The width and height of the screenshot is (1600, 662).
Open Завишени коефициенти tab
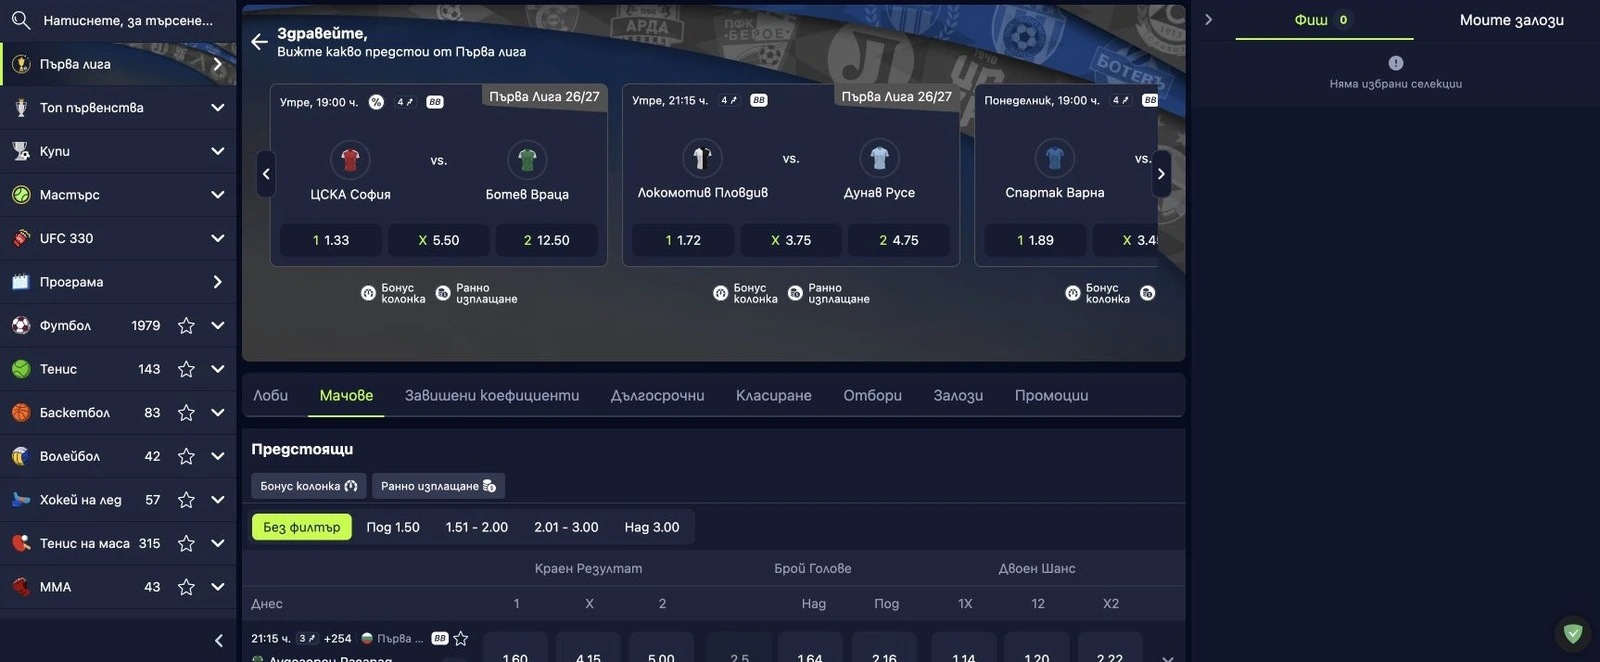[x=492, y=396]
